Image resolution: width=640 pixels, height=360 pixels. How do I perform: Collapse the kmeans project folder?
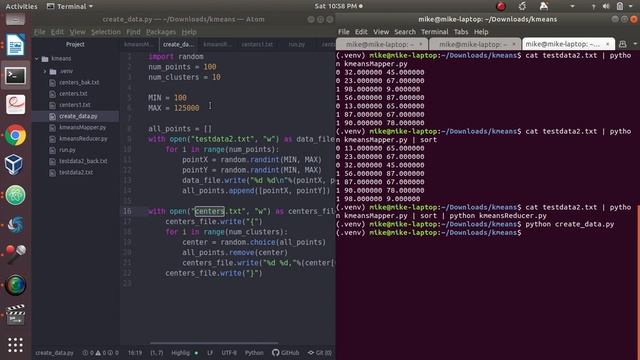[x=36, y=59]
